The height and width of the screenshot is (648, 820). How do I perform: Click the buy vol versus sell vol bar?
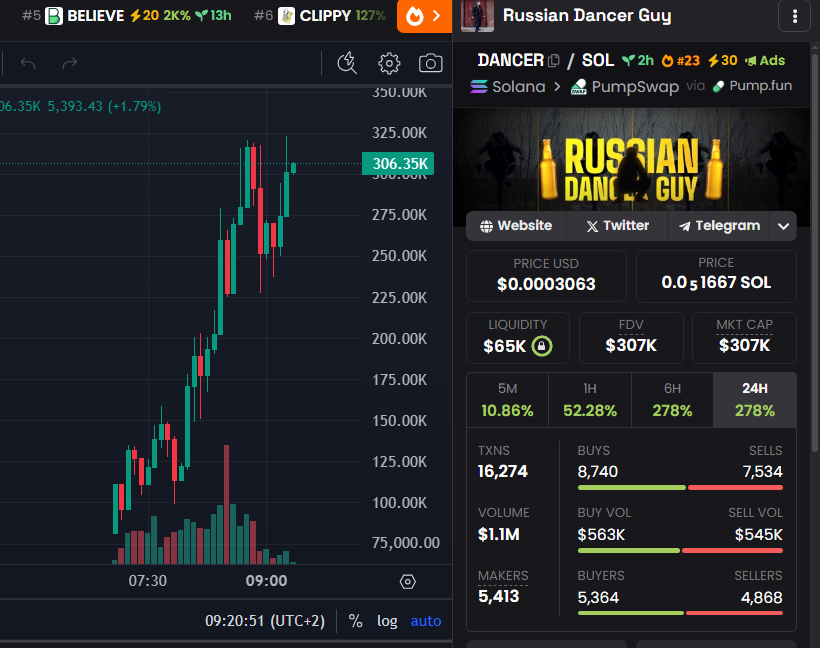[x=680, y=550]
